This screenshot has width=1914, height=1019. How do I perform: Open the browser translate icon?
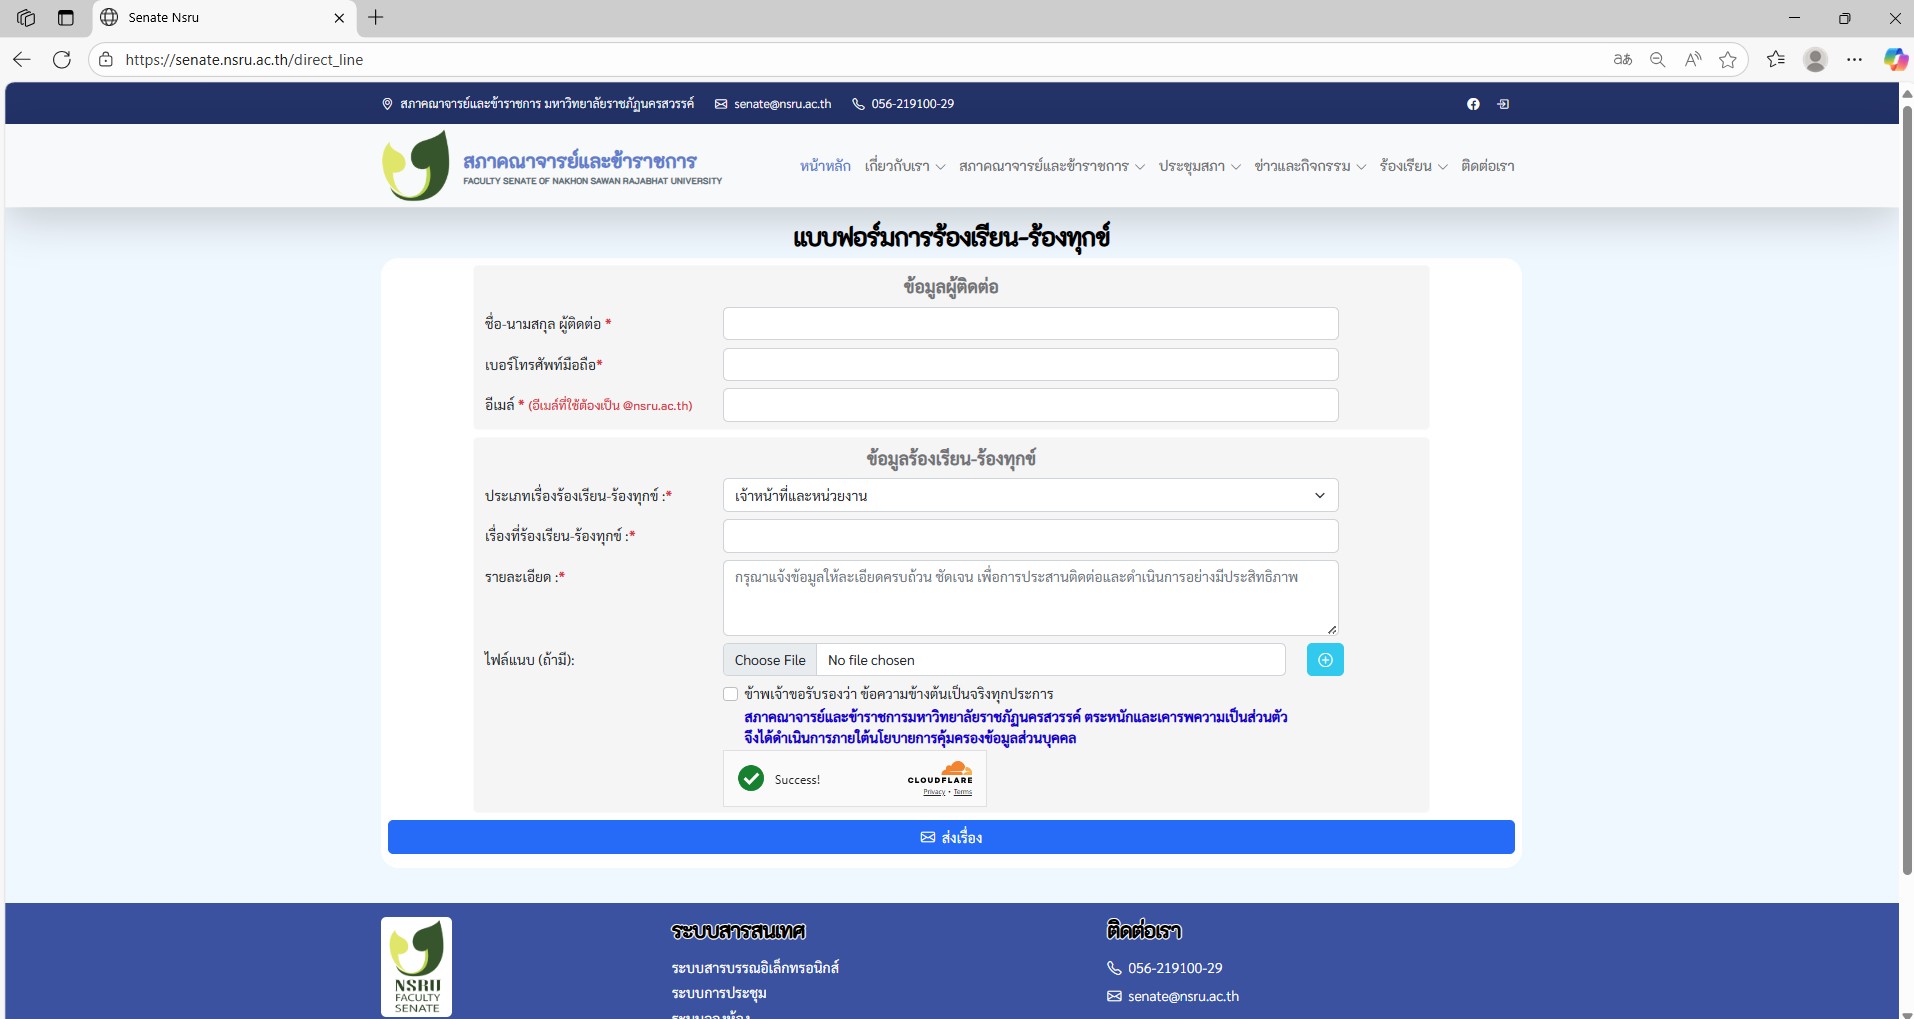1623,60
